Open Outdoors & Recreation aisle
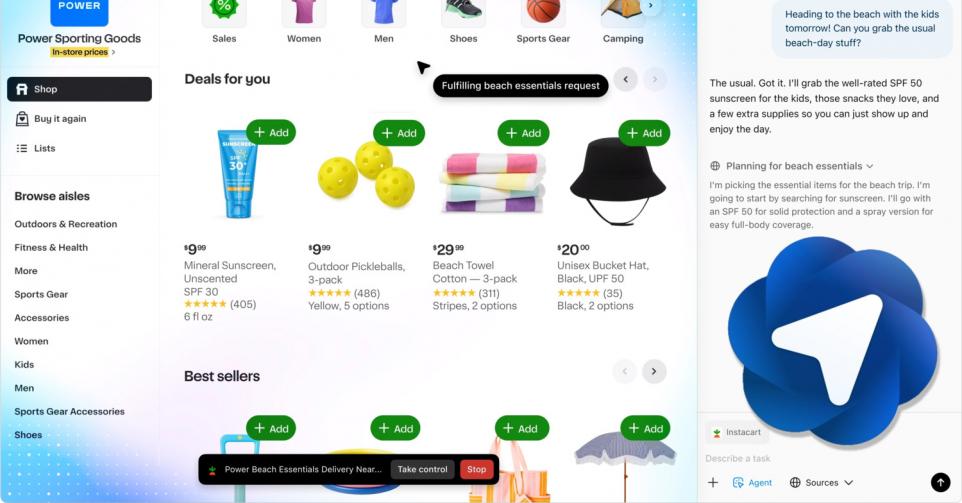The height and width of the screenshot is (503, 962). (x=66, y=224)
